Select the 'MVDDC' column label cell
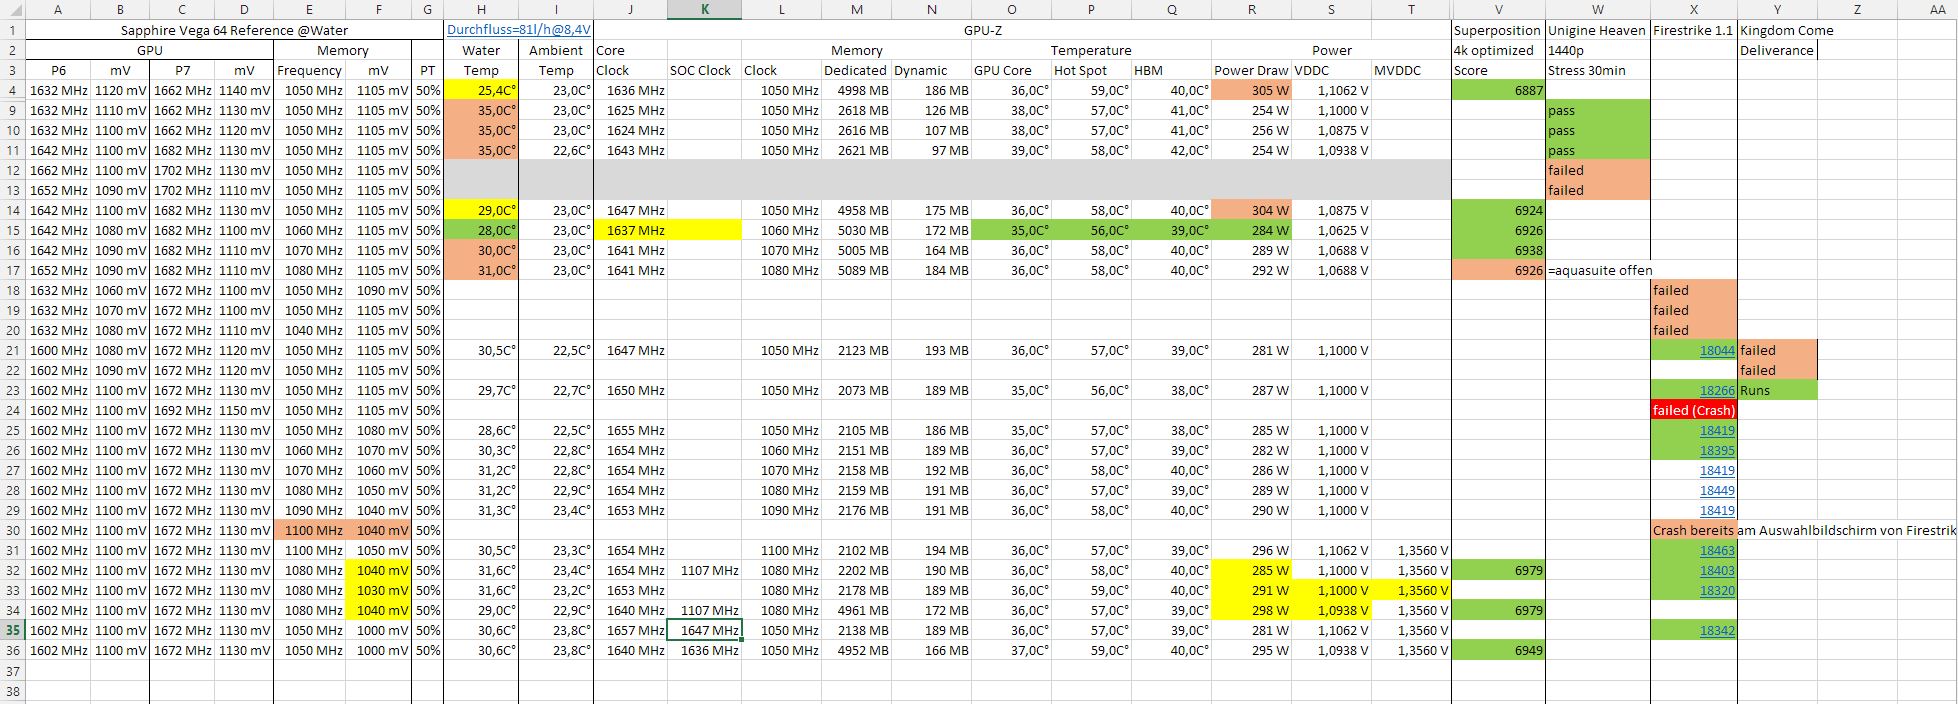1958x704 pixels. [1411, 70]
